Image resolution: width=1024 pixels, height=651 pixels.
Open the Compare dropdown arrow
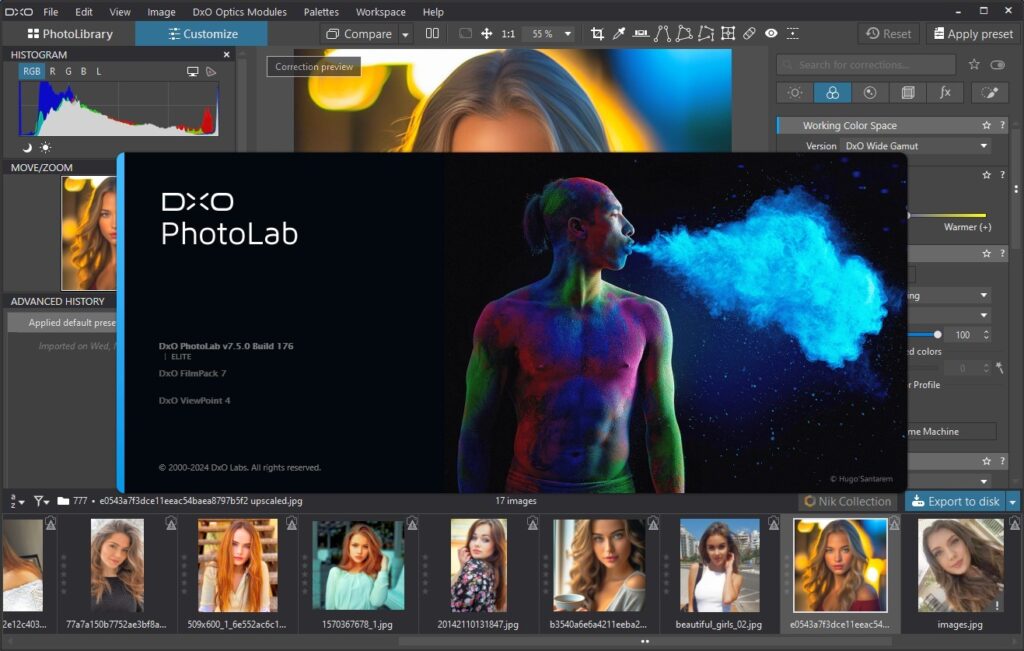pyautogui.click(x=406, y=34)
